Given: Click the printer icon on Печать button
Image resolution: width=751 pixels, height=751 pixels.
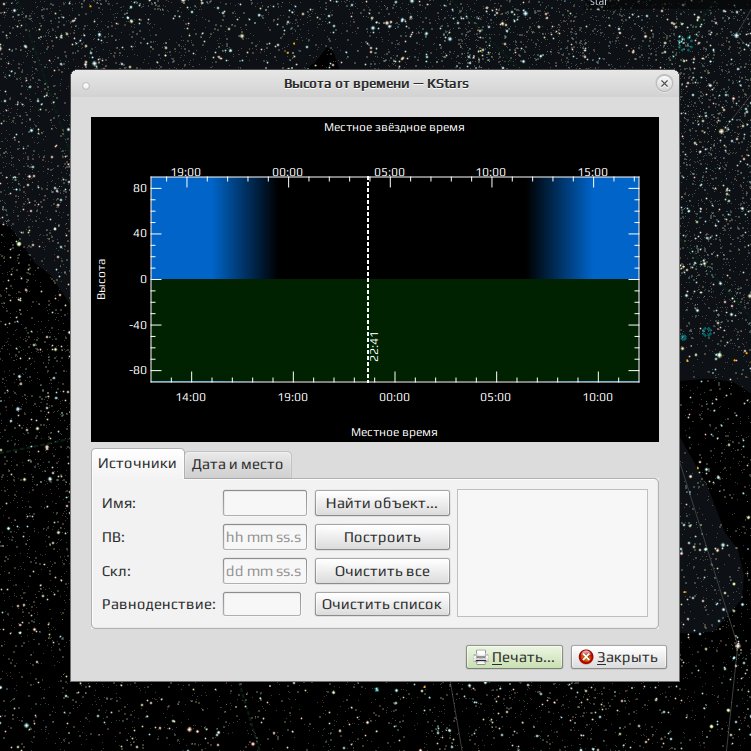Looking at the screenshot, I should click(480, 657).
